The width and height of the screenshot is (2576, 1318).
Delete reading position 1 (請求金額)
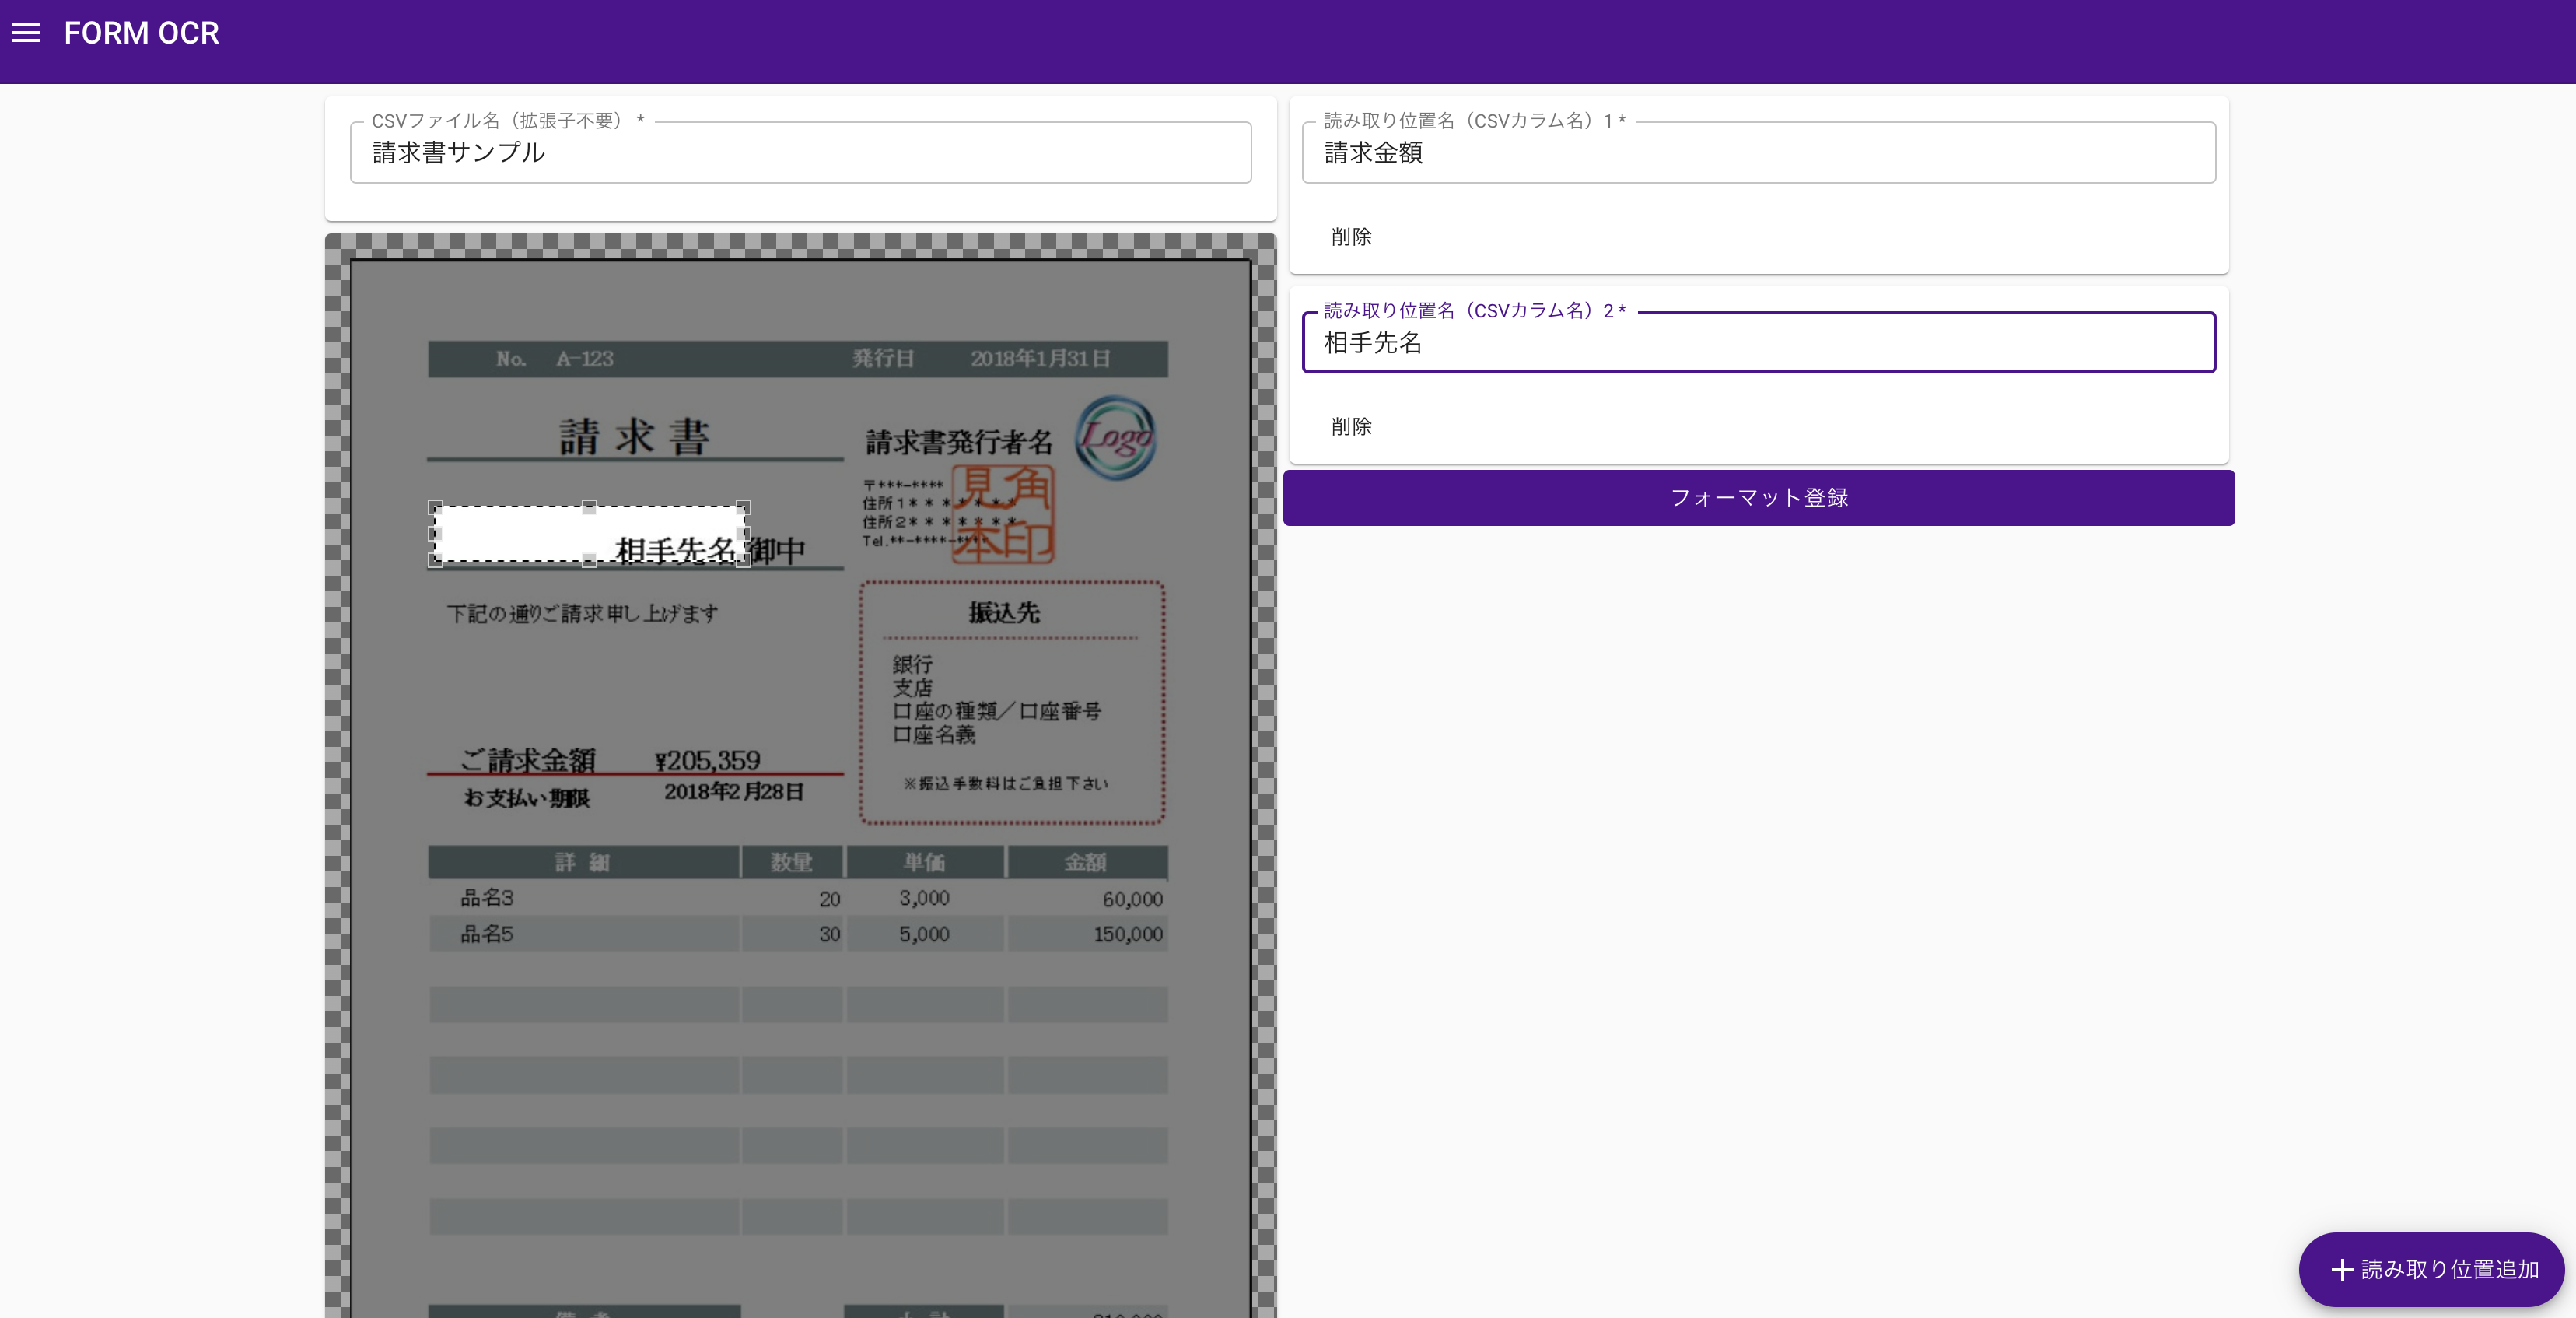pos(1351,237)
